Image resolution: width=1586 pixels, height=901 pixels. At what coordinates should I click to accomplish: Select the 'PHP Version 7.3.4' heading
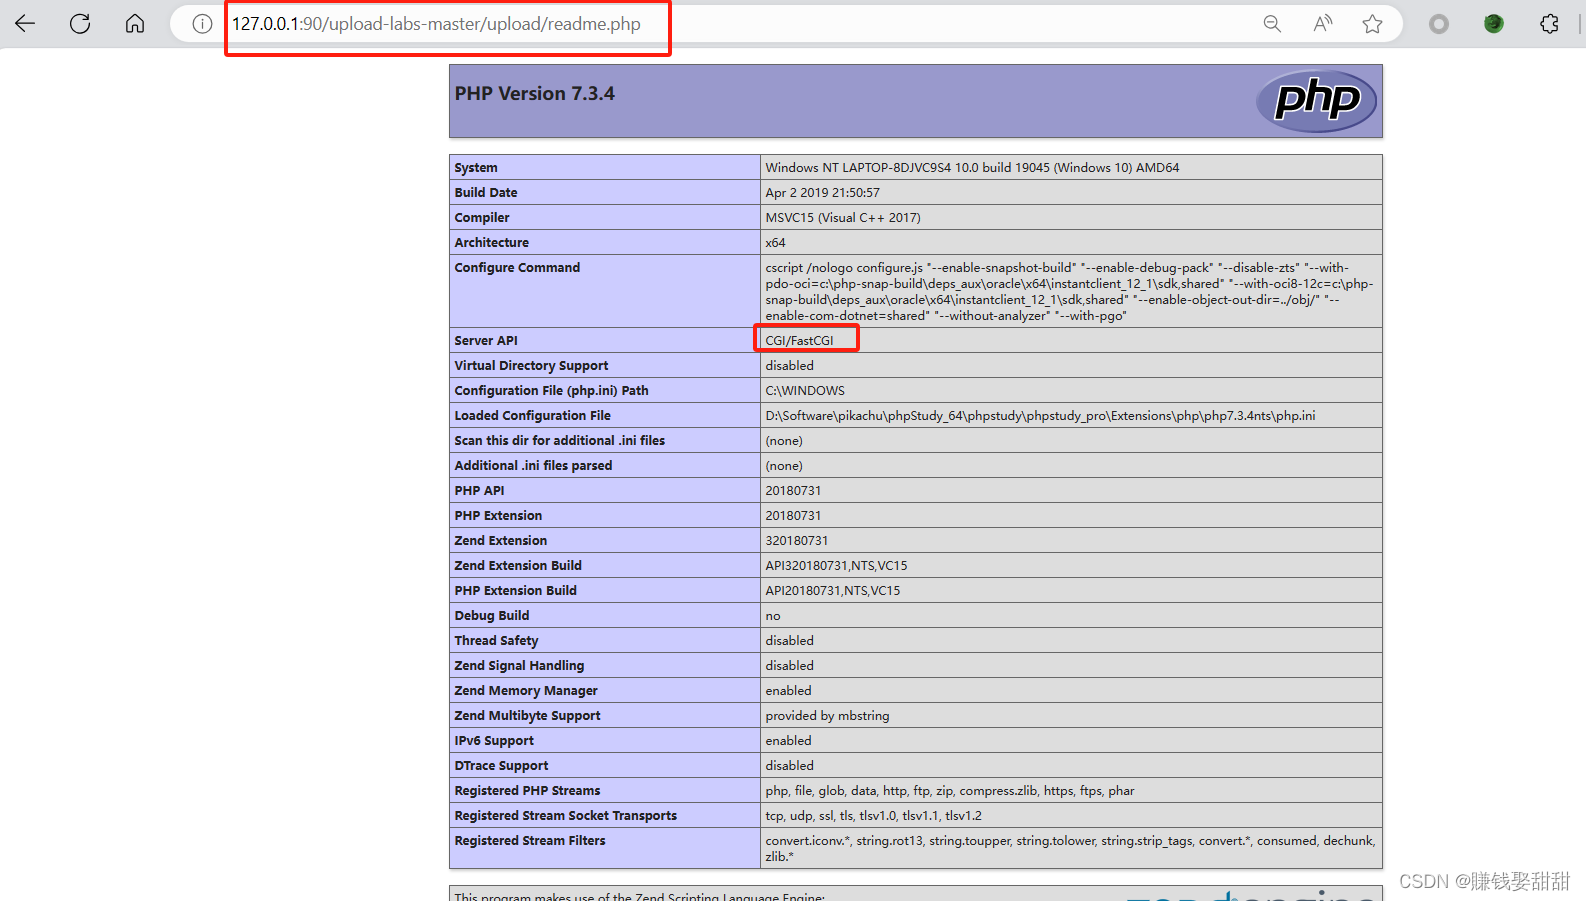coord(534,93)
